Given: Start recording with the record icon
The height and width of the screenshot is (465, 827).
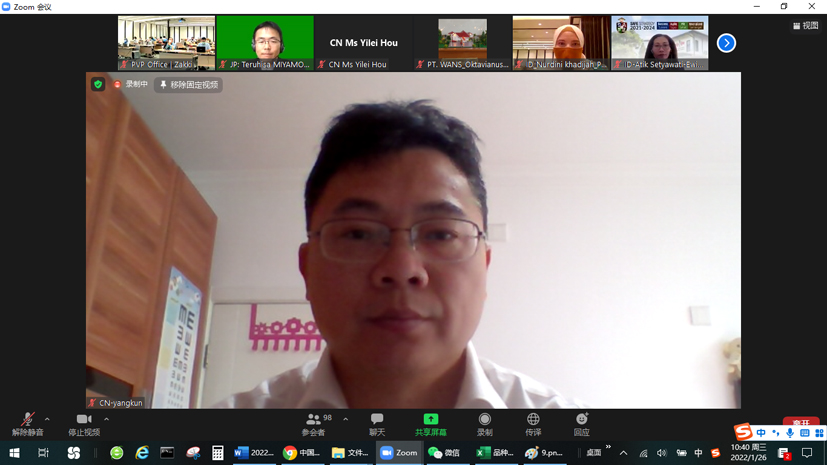Looking at the screenshot, I should click(485, 424).
